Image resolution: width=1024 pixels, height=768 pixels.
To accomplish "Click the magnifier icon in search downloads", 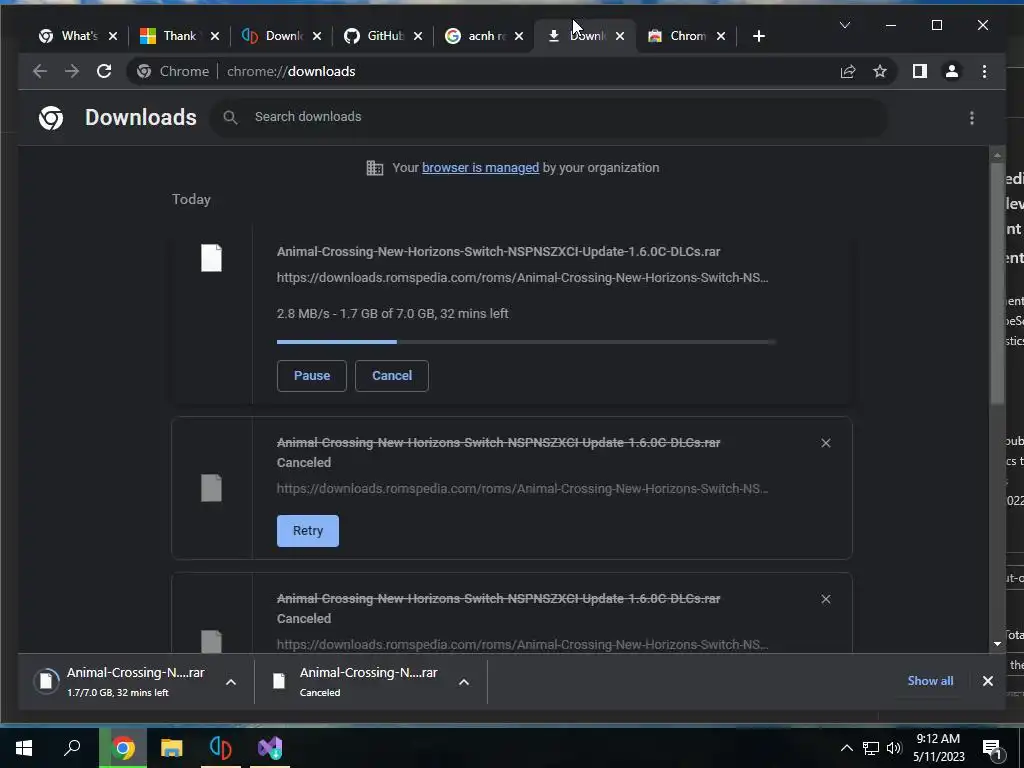I will [230, 117].
